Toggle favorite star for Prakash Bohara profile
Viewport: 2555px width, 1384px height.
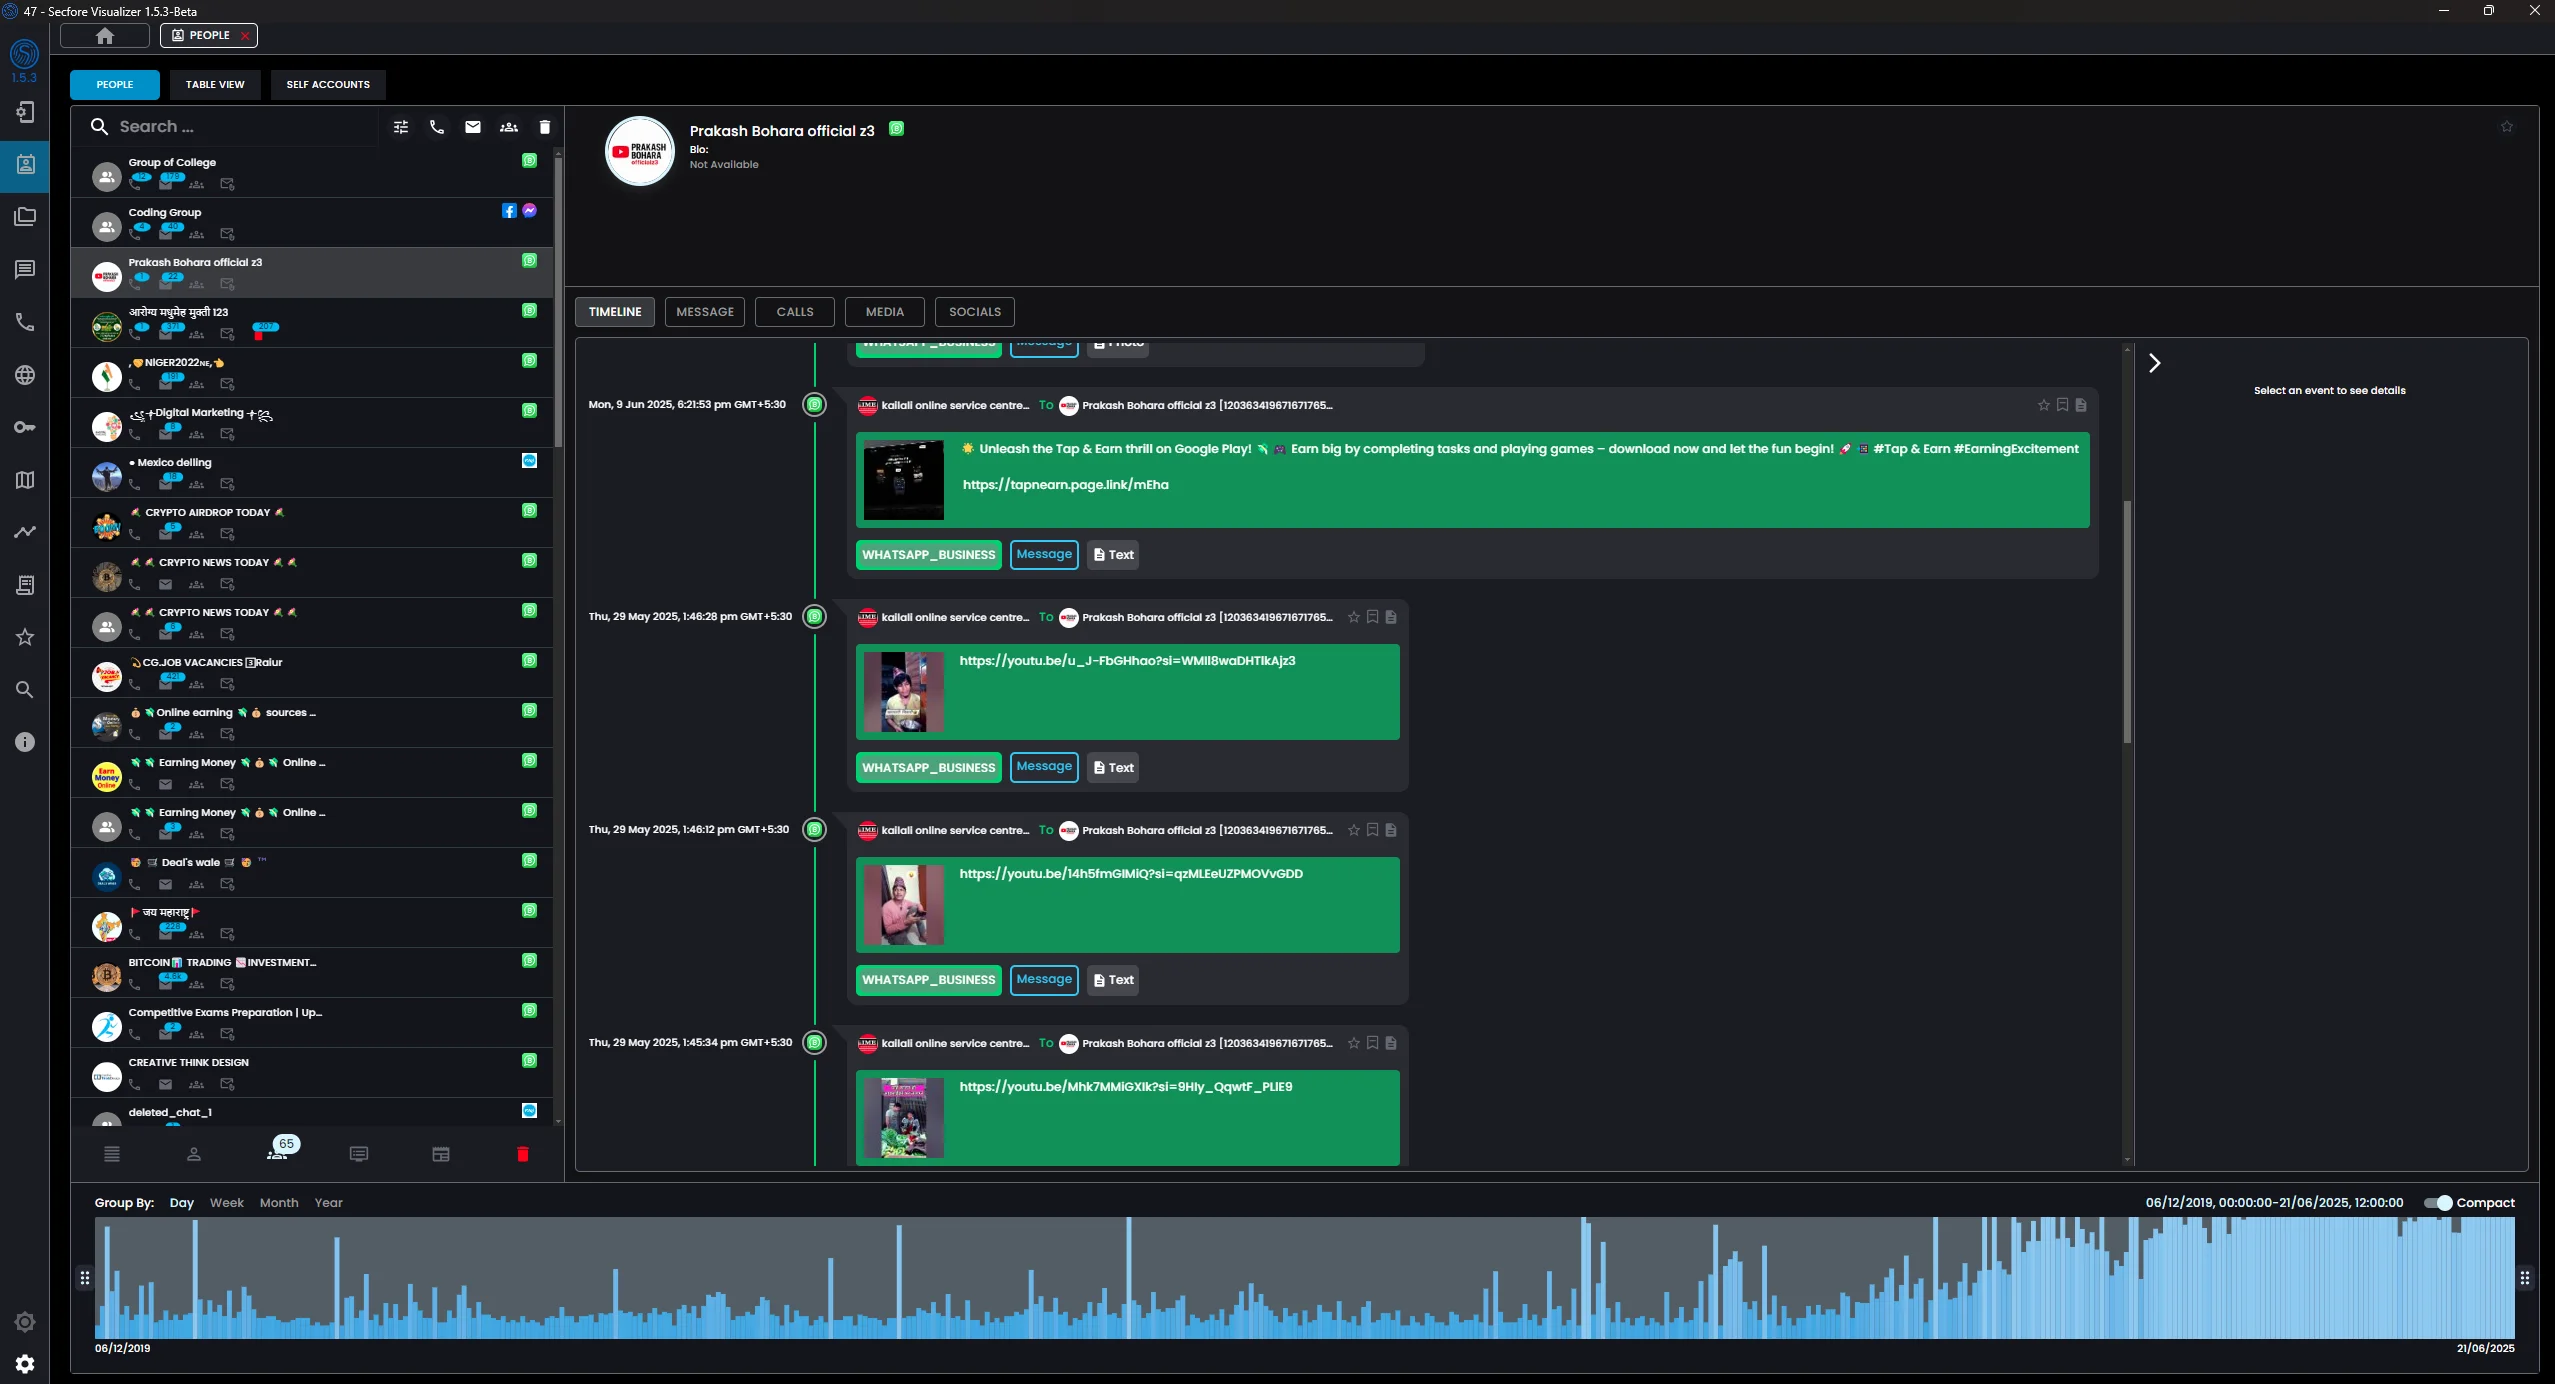(x=2506, y=127)
